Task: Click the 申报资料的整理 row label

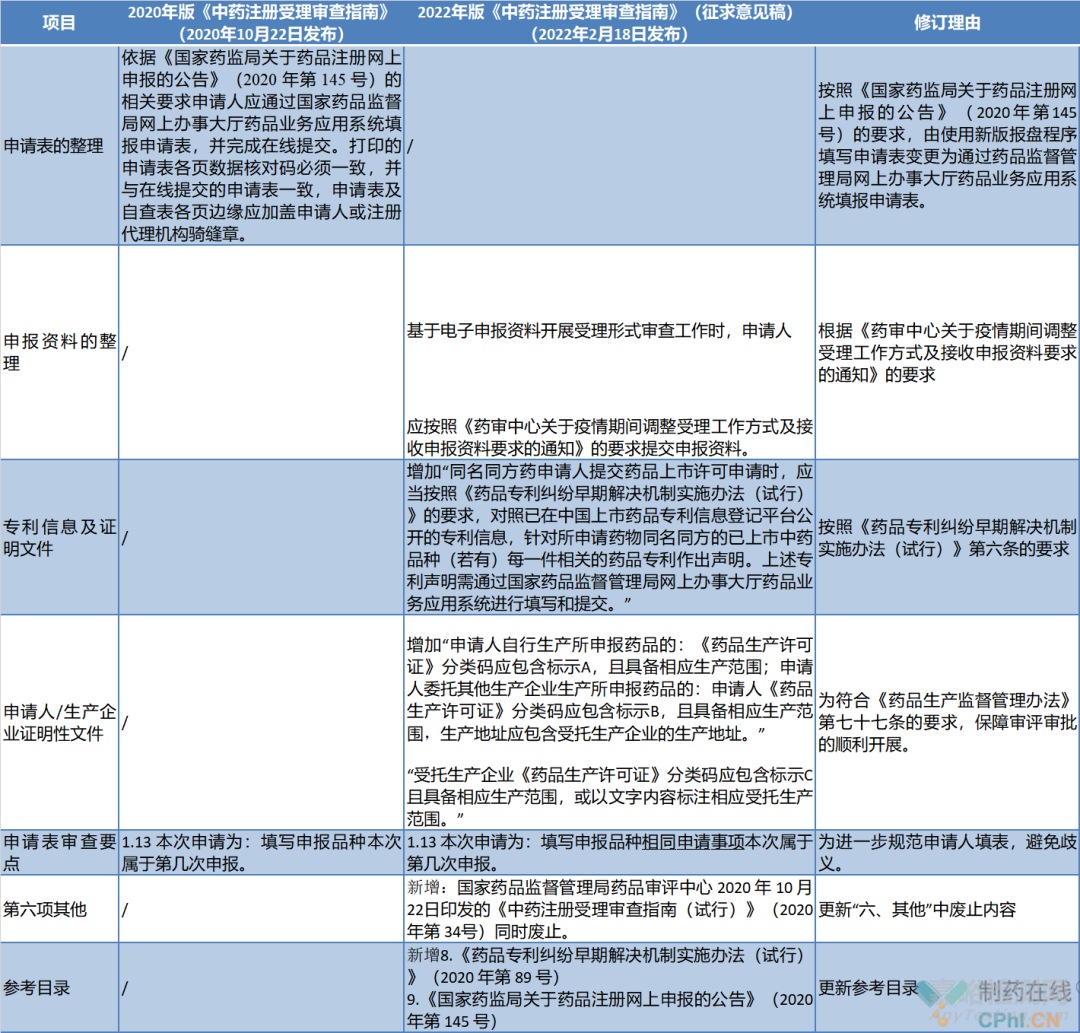Action: click(x=59, y=350)
